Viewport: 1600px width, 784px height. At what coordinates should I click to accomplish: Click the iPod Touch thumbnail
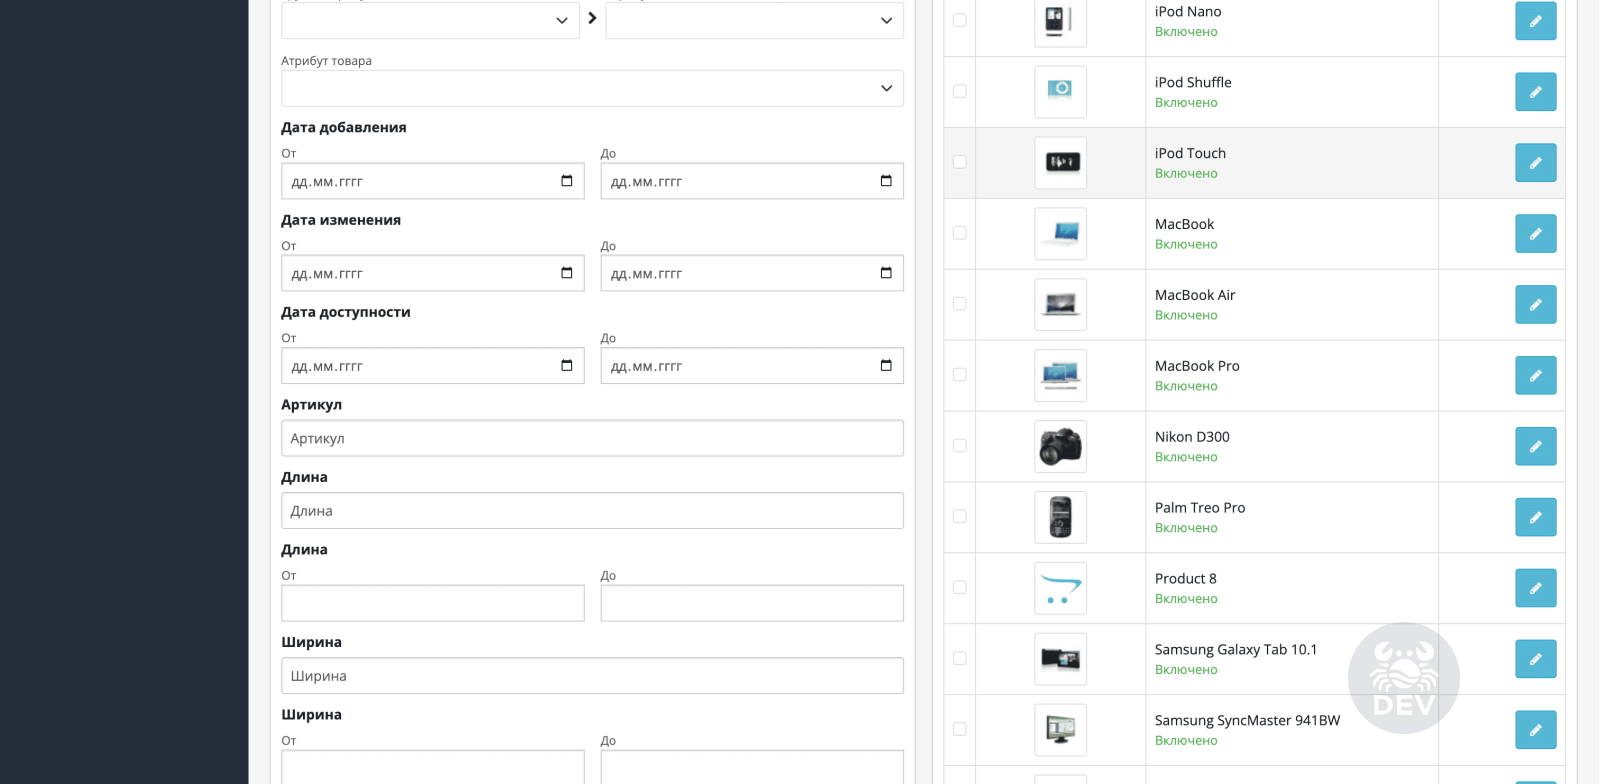(1060, 163)
